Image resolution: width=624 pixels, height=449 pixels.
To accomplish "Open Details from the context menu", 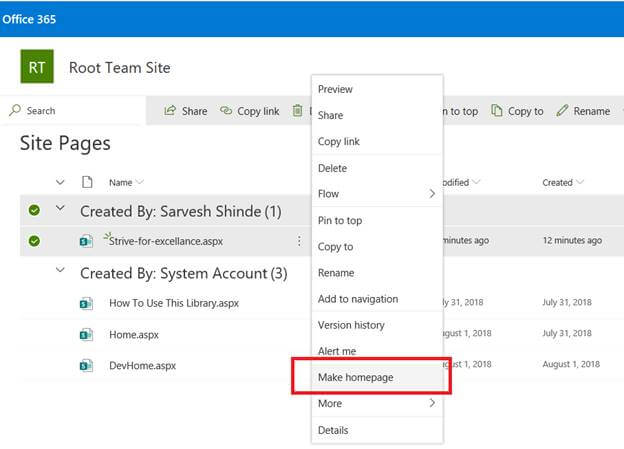I will (x=377, y=430).
